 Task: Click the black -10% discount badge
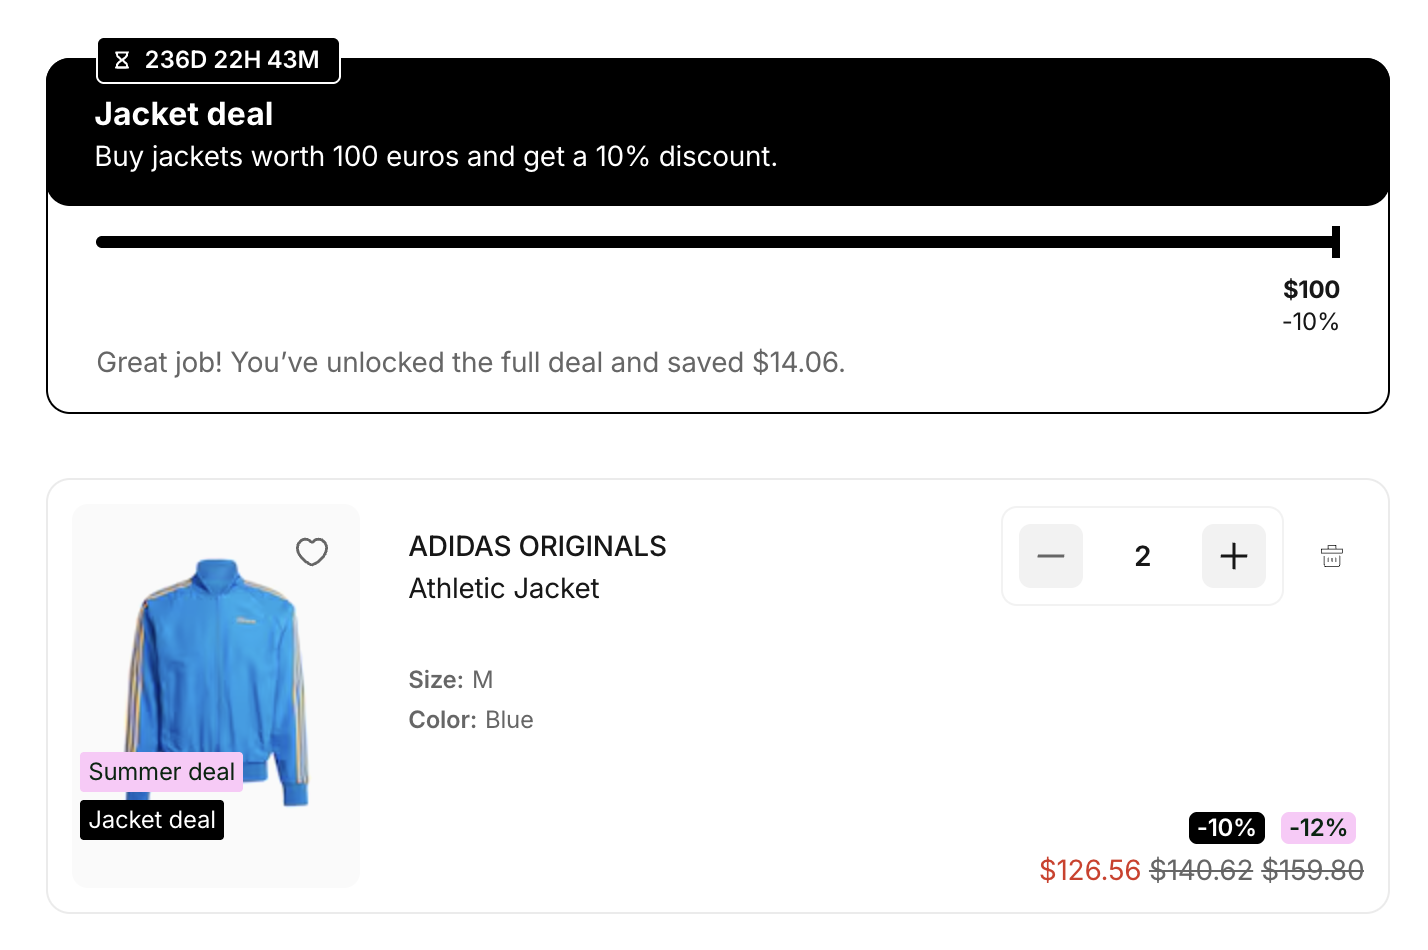tap(1226, 828)
